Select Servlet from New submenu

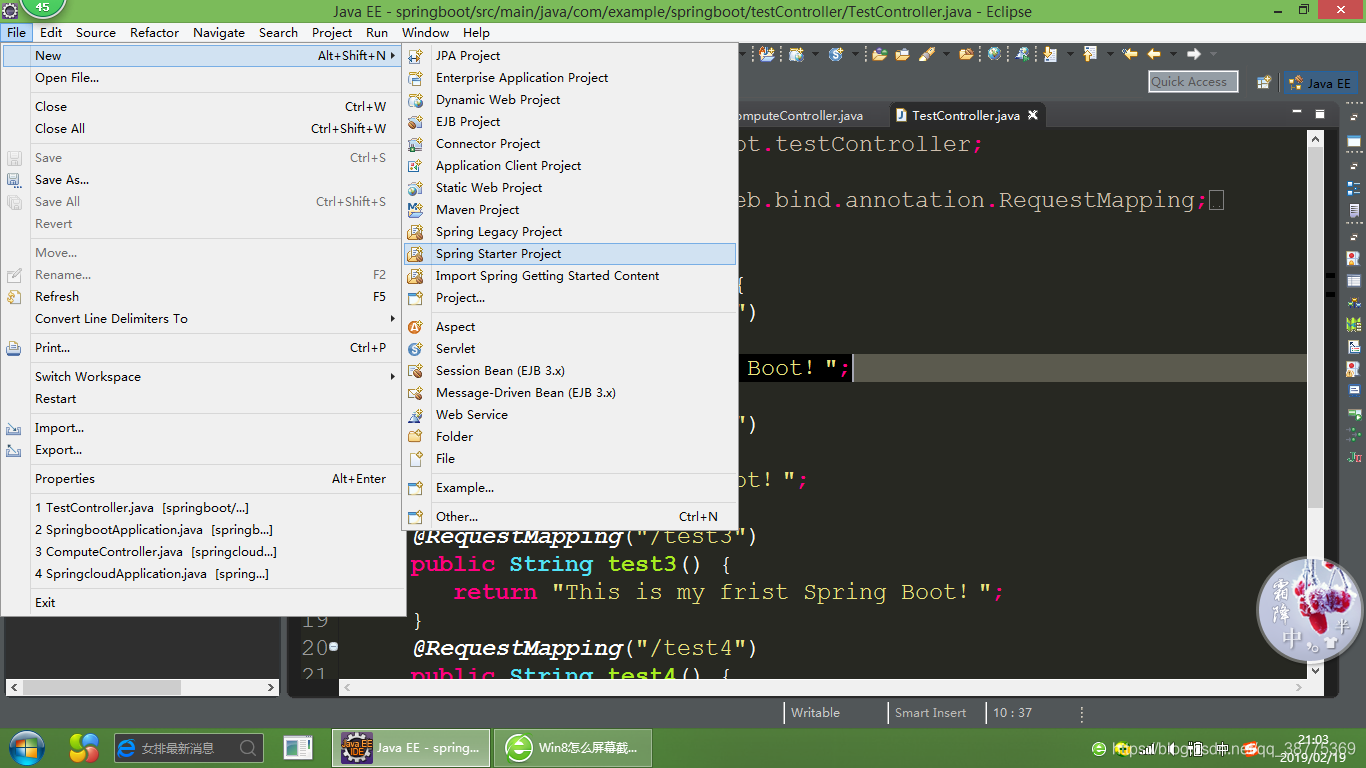tap(570, 349)
